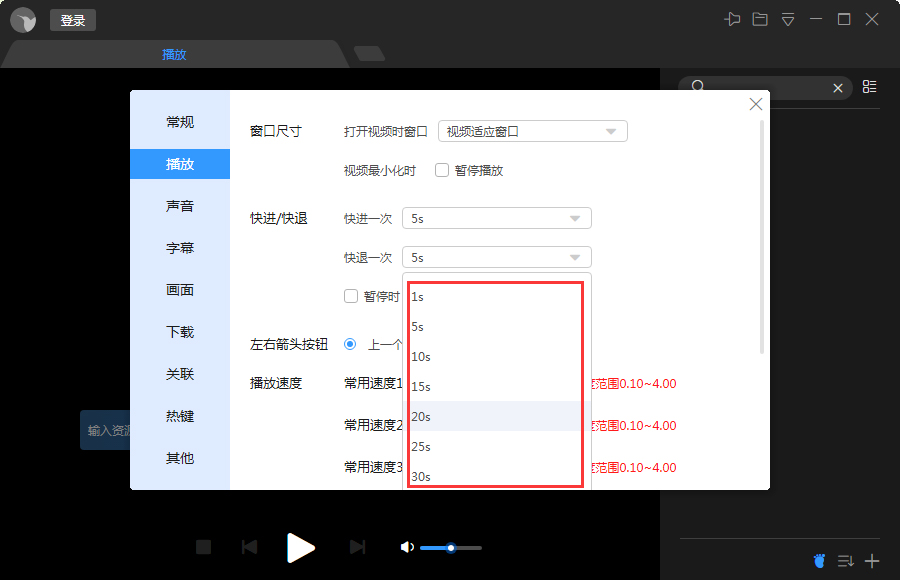This screenshot has width=900, height=580.
Task: Click the mute speaker icon in playback bar
Action: 406,547
